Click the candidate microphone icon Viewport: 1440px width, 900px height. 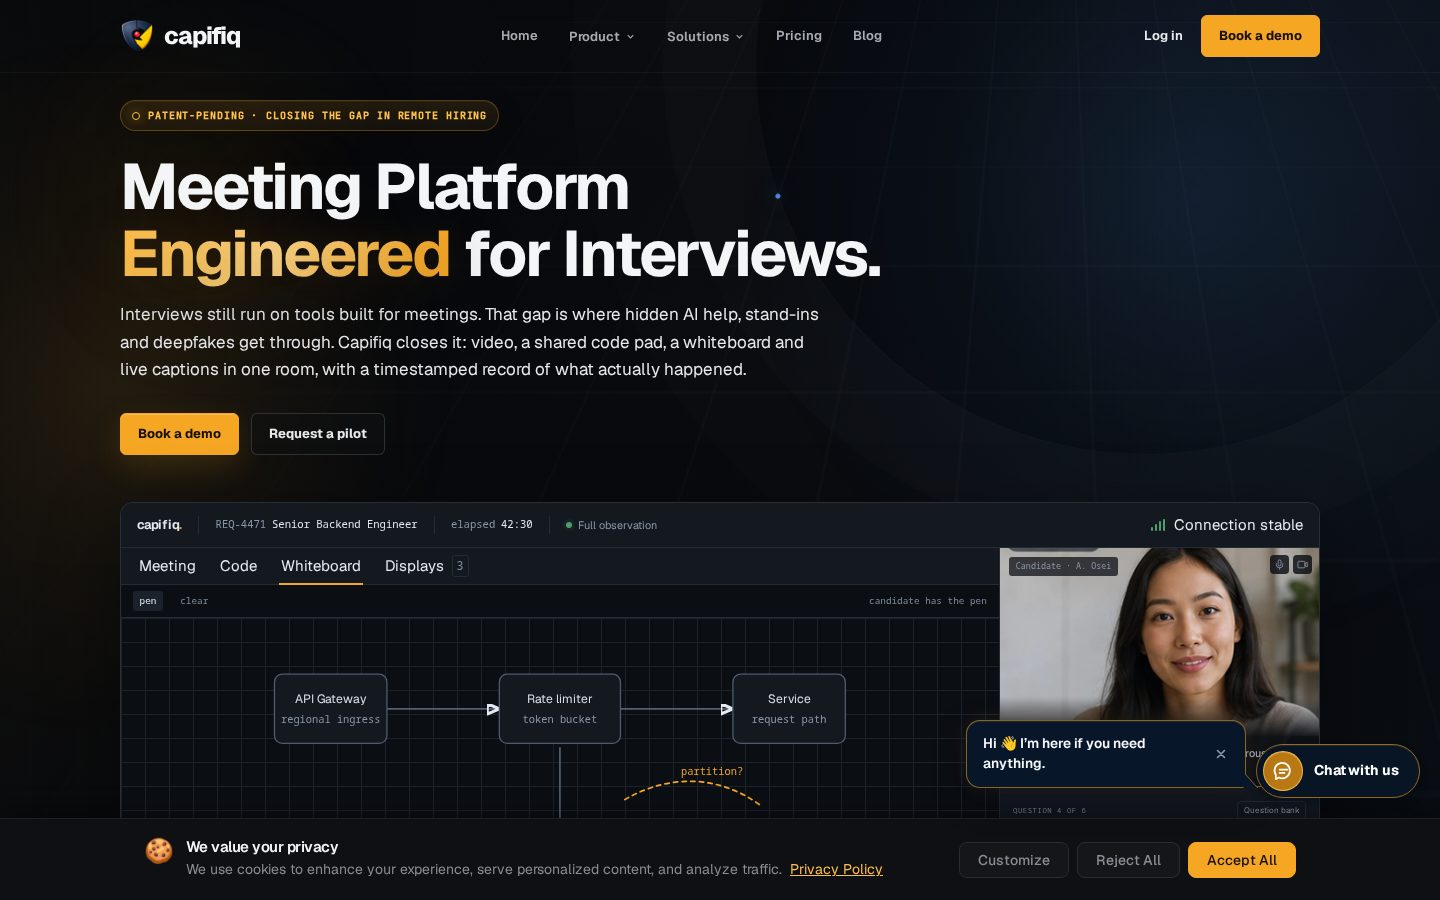[1279, 565]
